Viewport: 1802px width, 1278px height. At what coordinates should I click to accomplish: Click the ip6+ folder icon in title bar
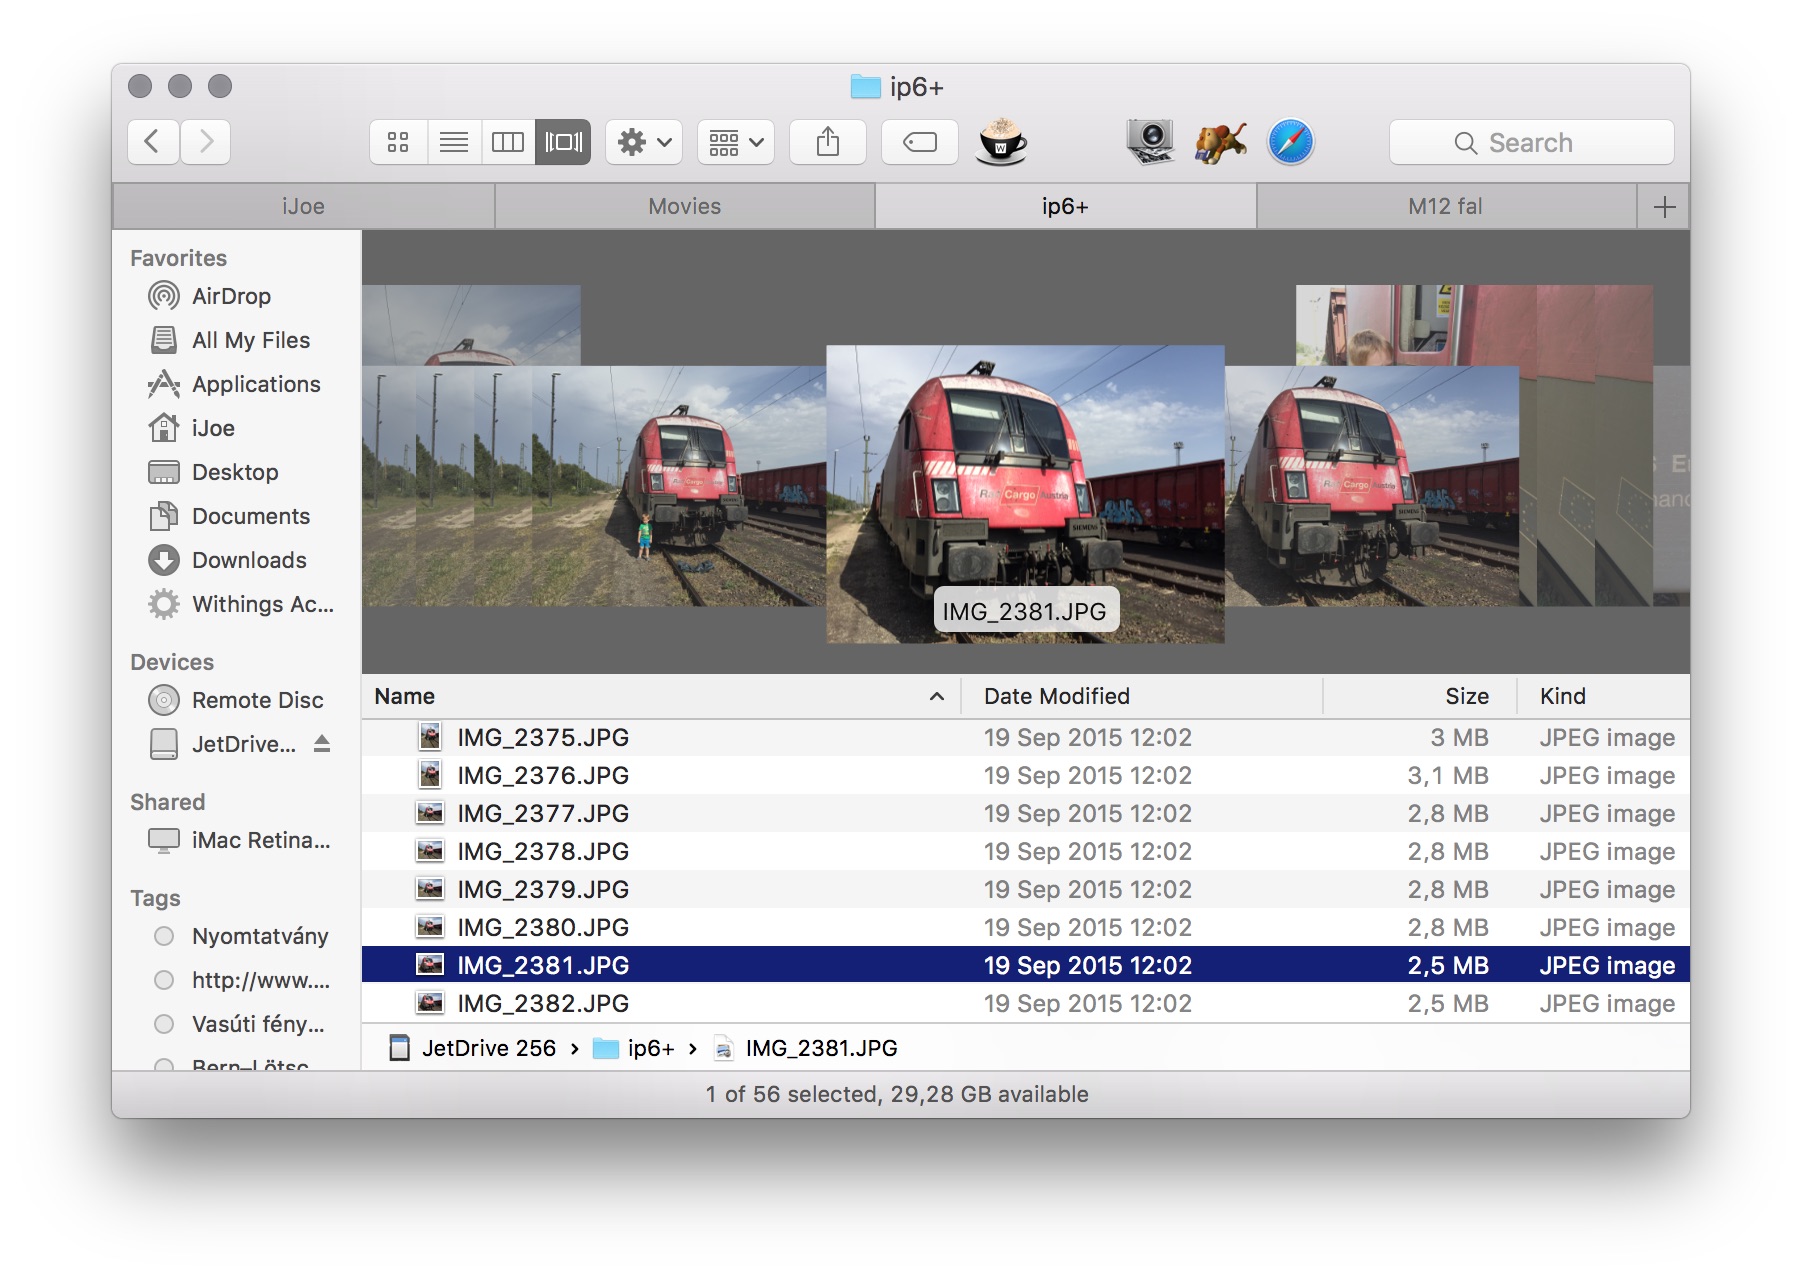pyautogui.click(x=865, y=87)
